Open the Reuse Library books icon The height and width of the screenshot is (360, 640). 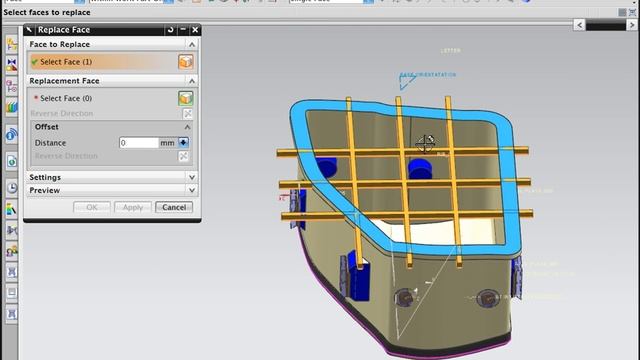click(x=11, y=108)
